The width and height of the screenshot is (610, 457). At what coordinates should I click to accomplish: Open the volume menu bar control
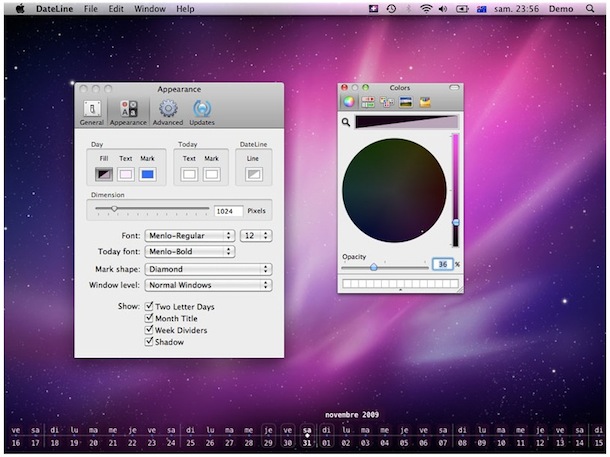pyautogui.click(x=443, y=9)
